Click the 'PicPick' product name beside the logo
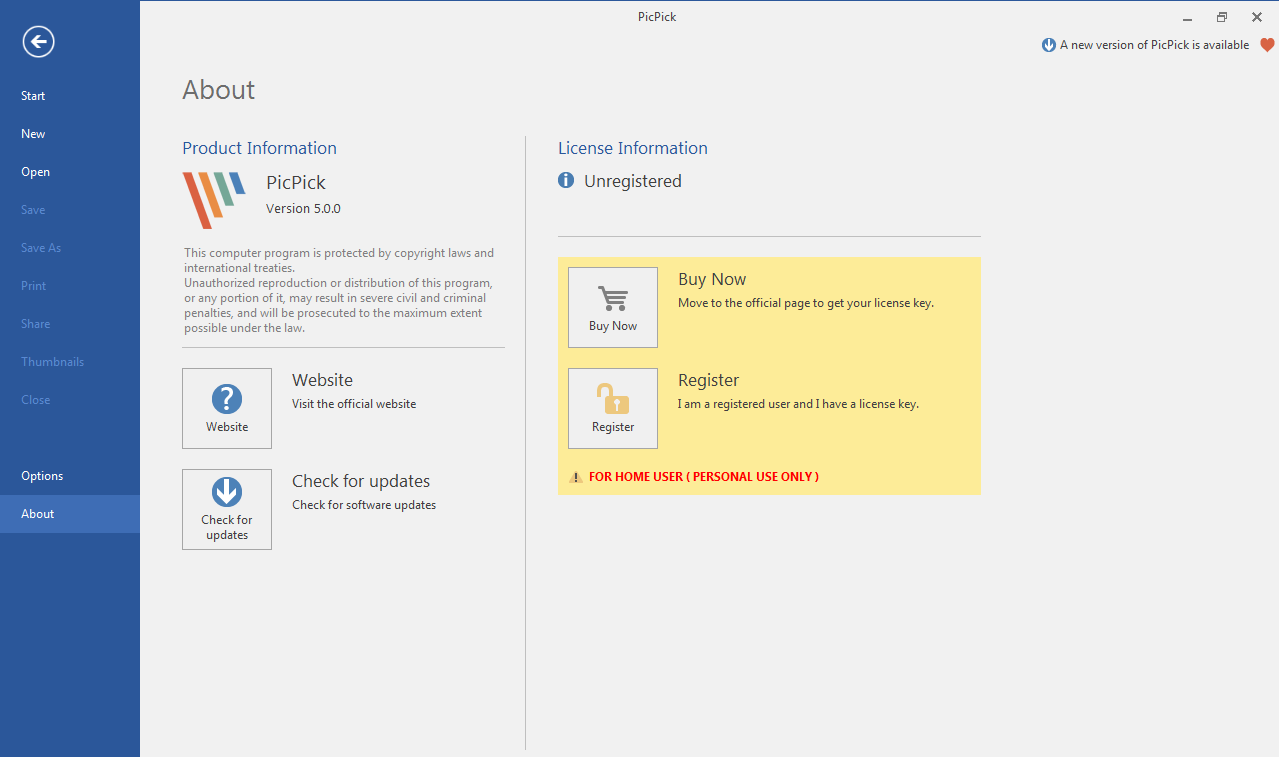The height and width of the screenshot is (757, 1279). pyautogui.click(x=296, y=182)
